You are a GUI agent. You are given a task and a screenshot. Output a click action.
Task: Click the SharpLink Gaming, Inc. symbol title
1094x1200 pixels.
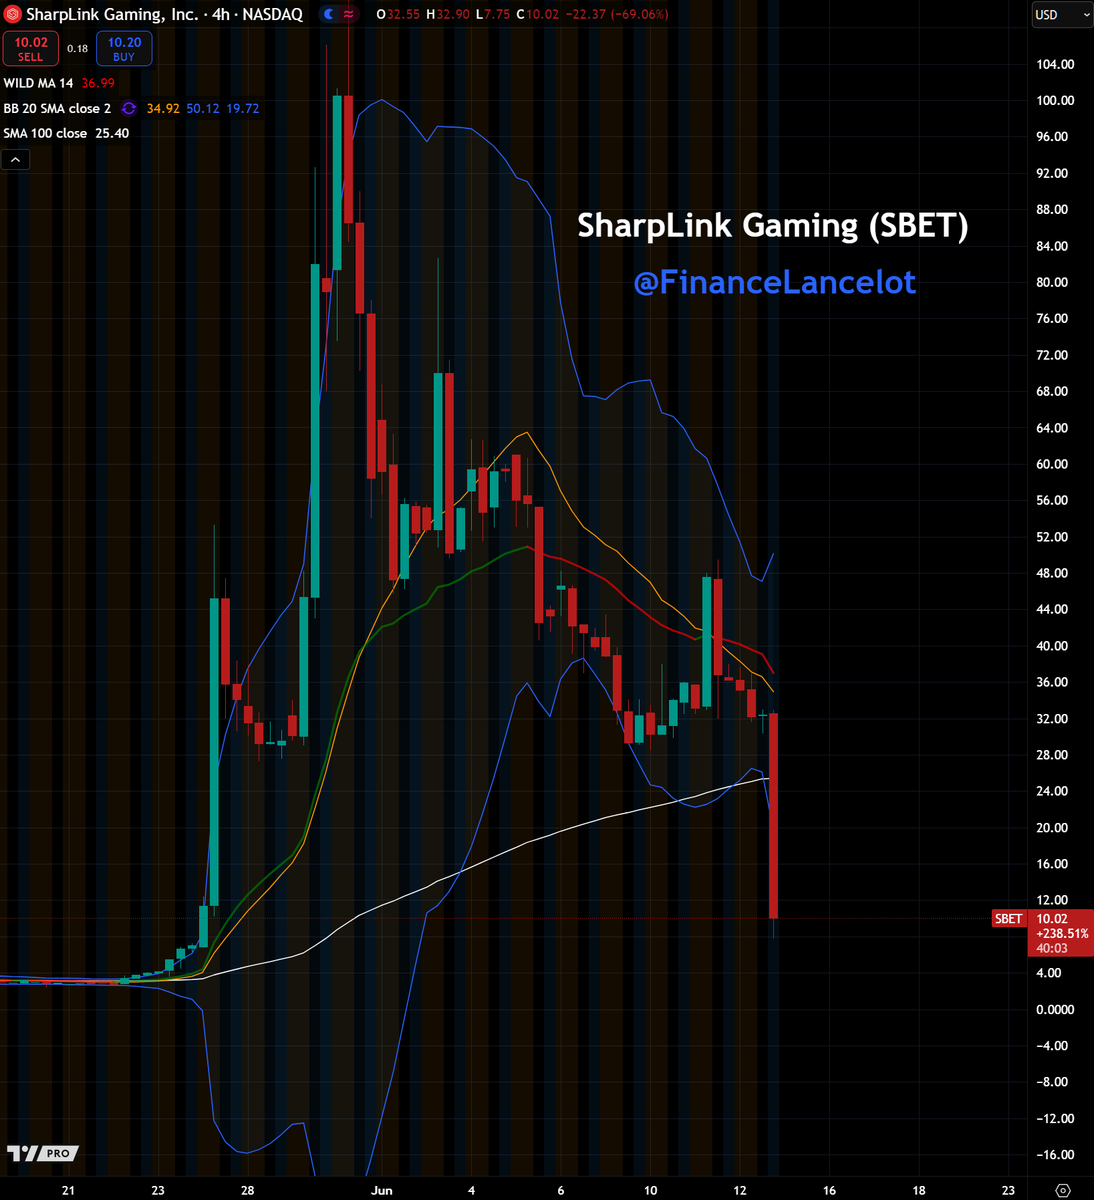112,14
